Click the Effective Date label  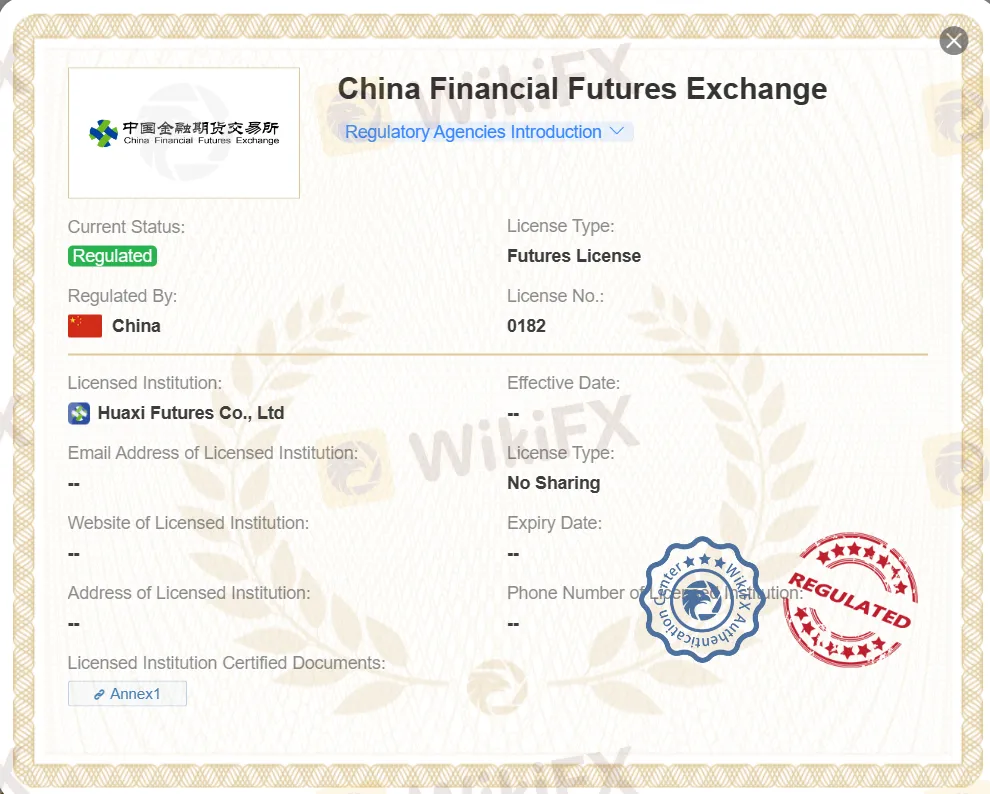(563, 383)
